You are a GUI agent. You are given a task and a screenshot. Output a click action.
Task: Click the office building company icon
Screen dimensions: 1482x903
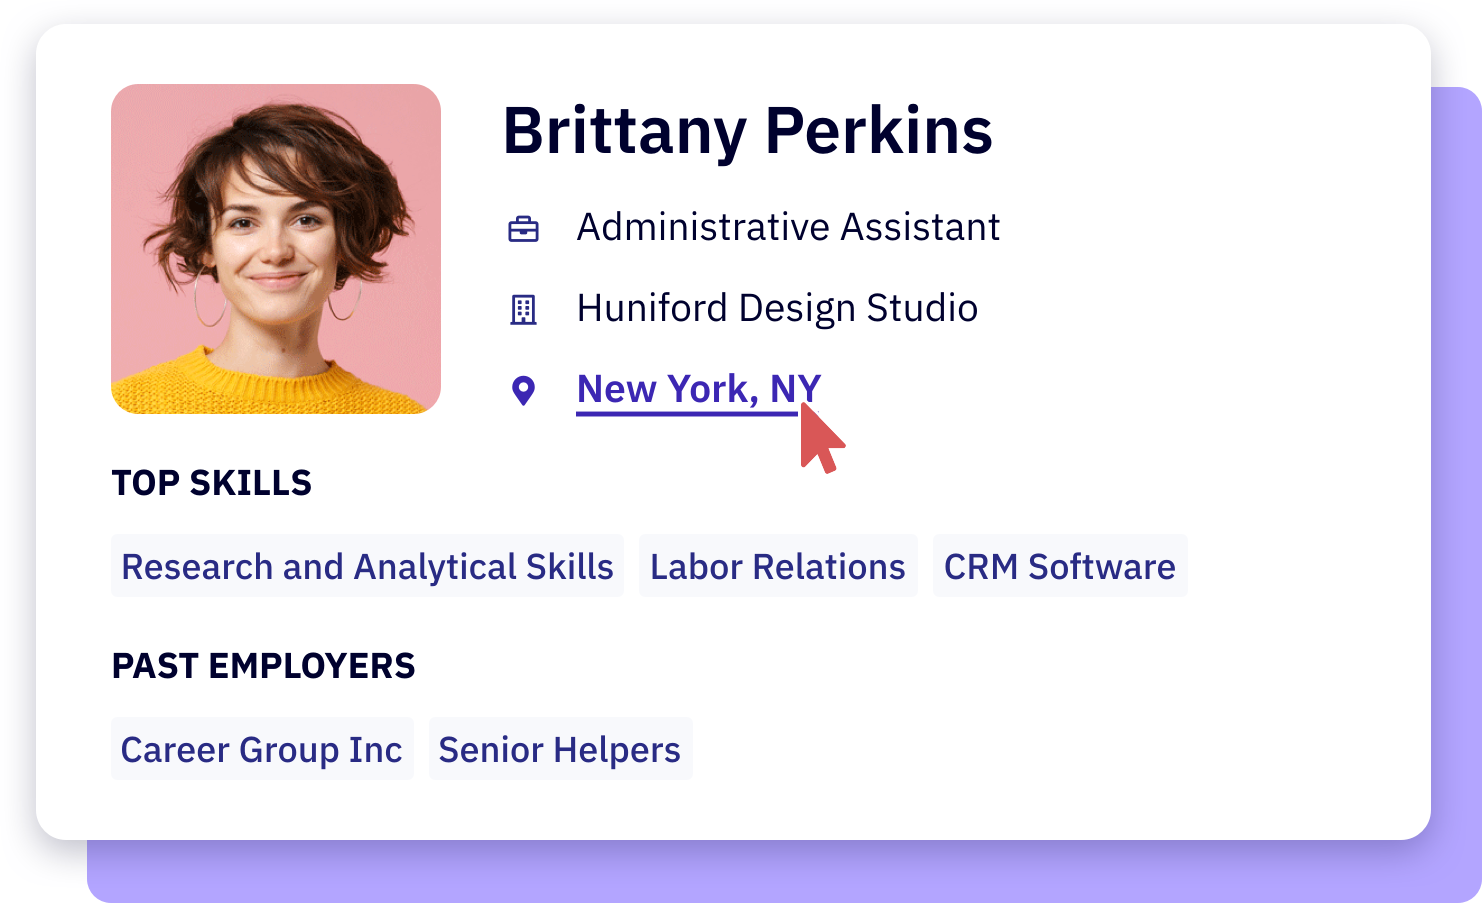click(523, 310)
